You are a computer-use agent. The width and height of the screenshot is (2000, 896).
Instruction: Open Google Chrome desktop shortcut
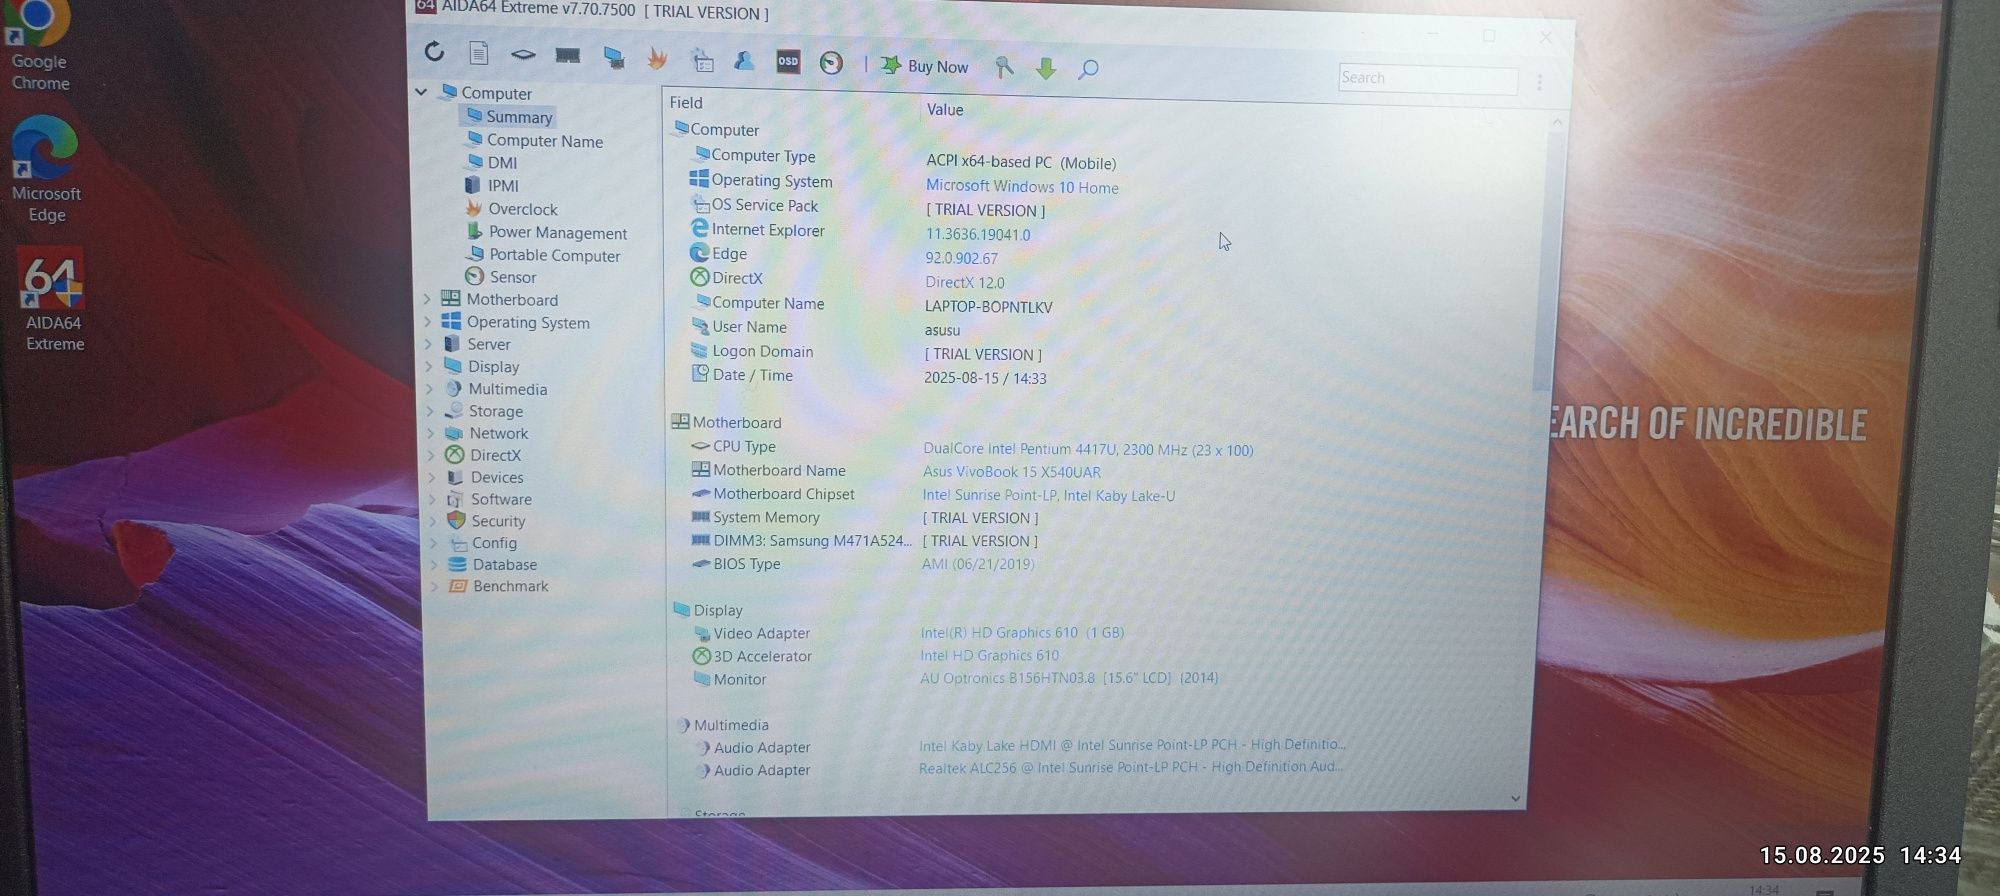tap(39, 46)
